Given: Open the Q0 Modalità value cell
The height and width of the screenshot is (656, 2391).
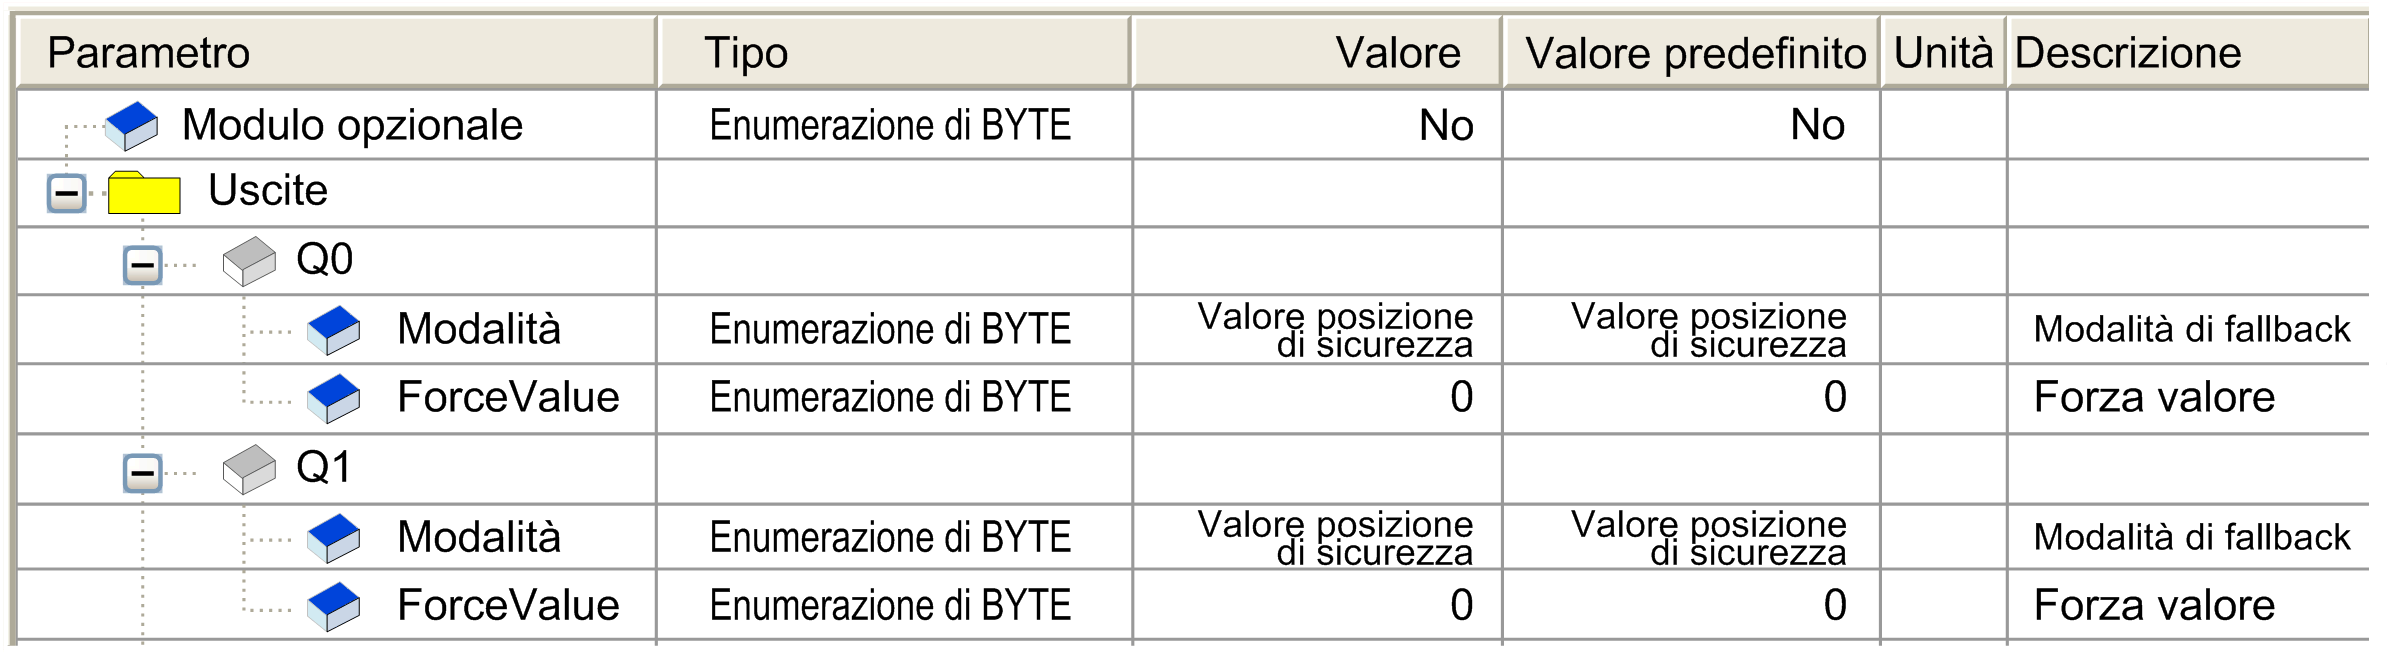Looking at the screenshot, I should [x=1318, y=330].
